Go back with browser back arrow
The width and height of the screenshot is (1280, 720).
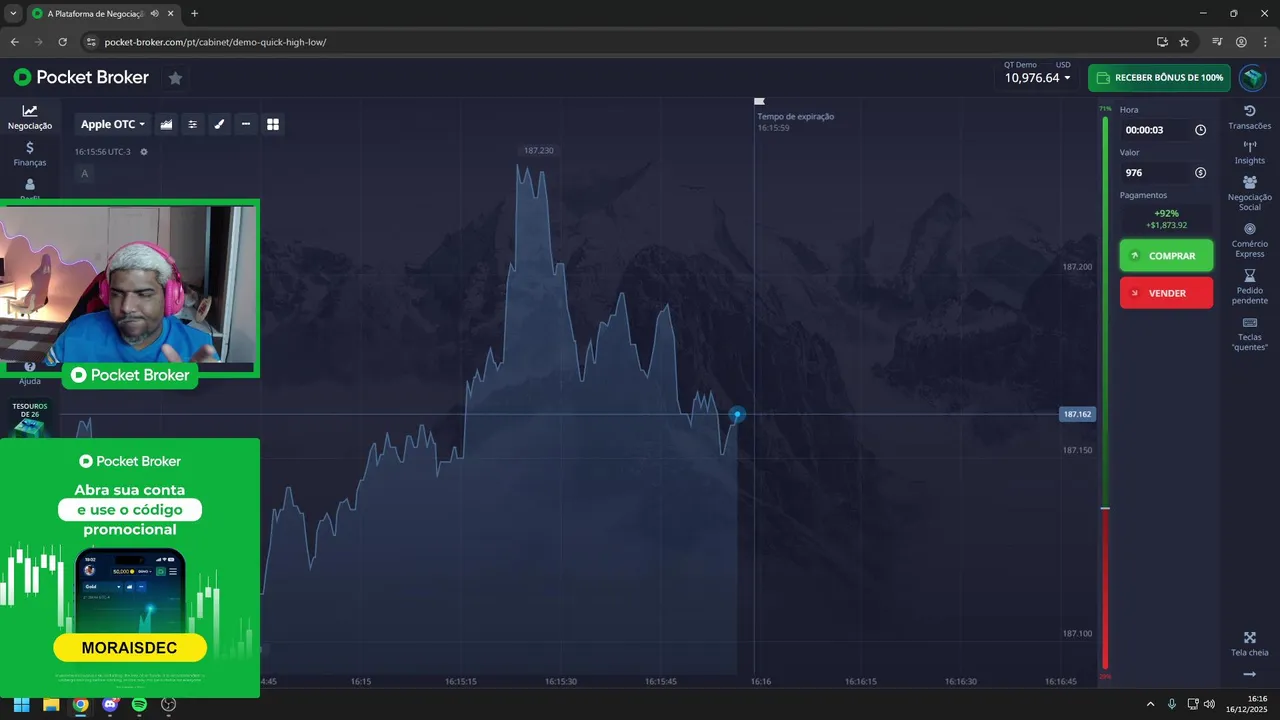(x=15, y=42)
